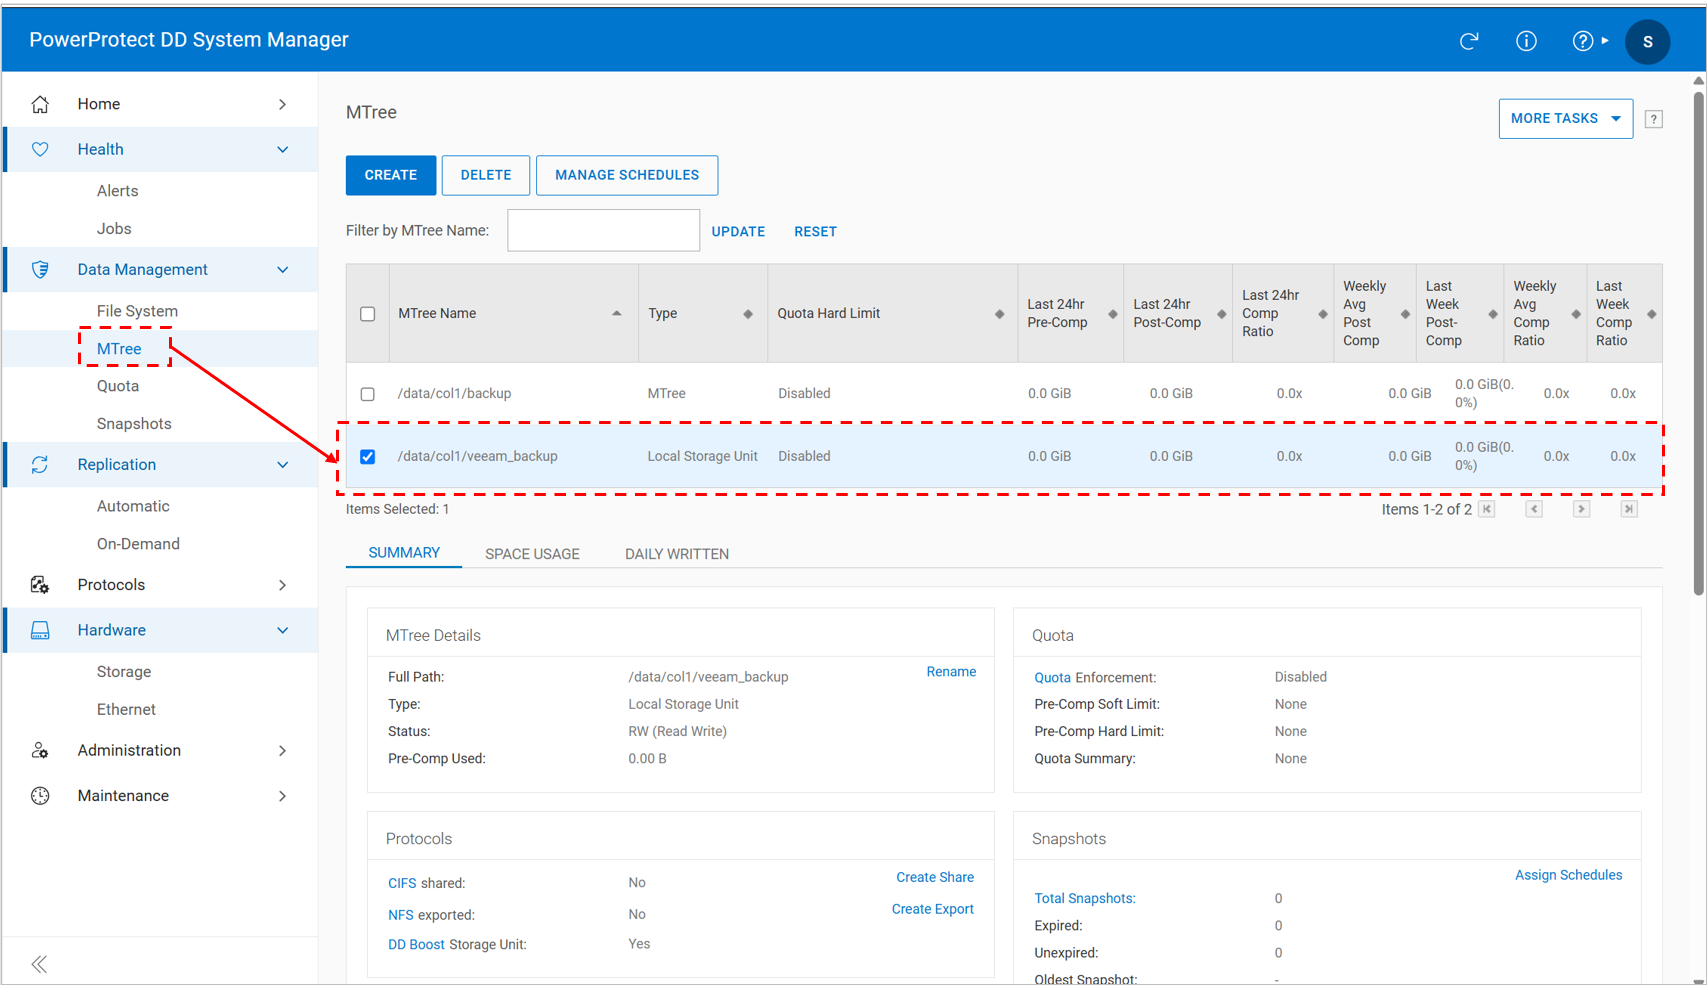The width and height of the screenshot is (1707, 985).
Task: Click the CREATE button
Action: point(391,175)
